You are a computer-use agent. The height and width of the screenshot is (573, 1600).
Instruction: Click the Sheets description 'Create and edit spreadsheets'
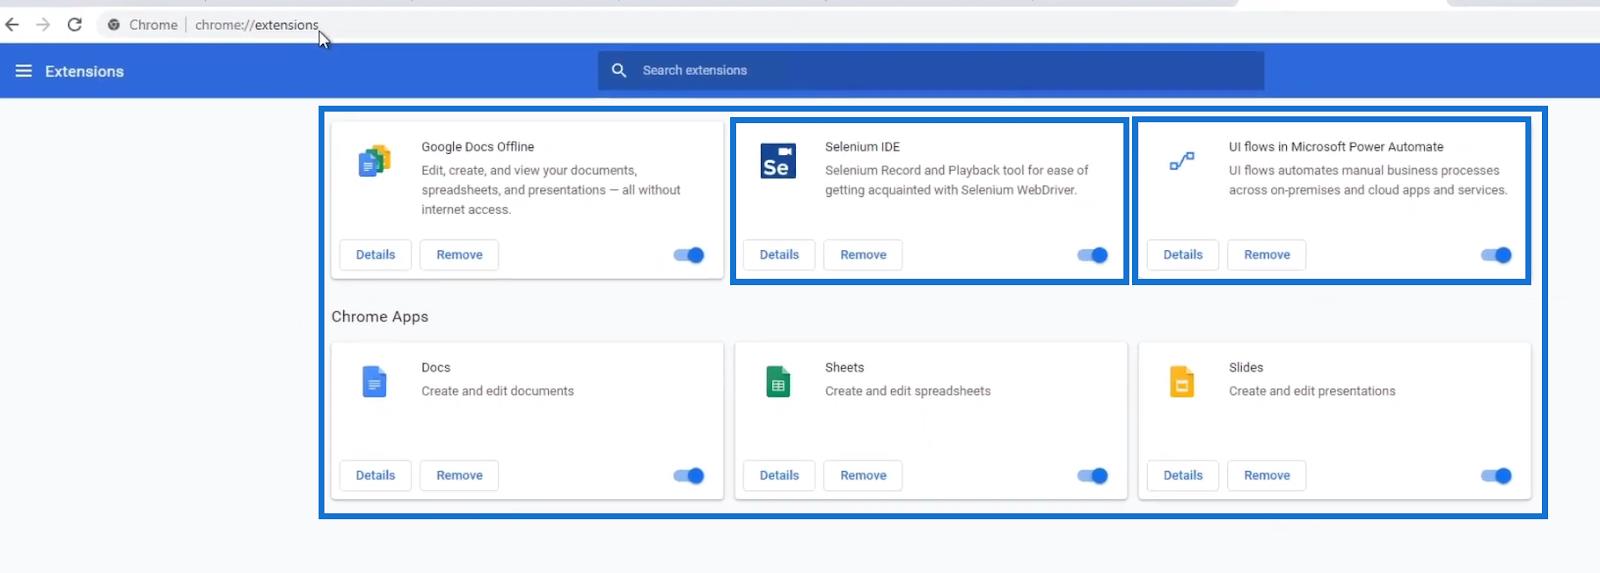click(x=908, y=391)
